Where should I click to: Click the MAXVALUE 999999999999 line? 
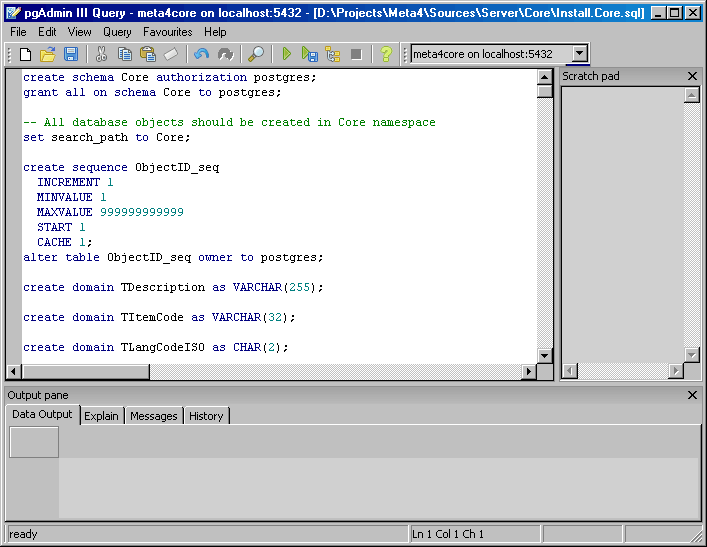[110, 212]
